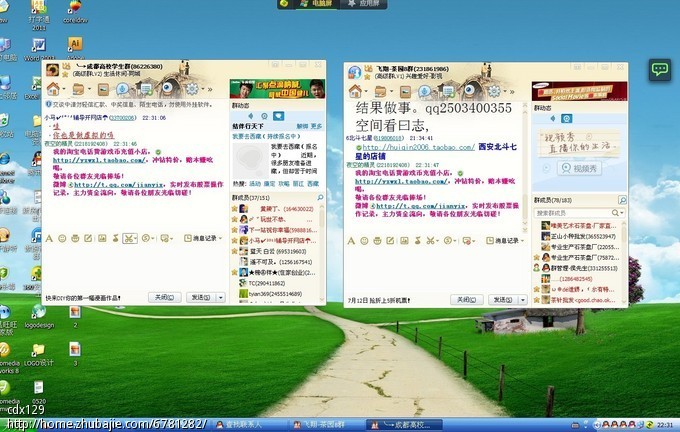680x432 pixels.
Task: Click 关闭 button in 飞翔-茶园8群 window
Action: (x=467, y=300)
